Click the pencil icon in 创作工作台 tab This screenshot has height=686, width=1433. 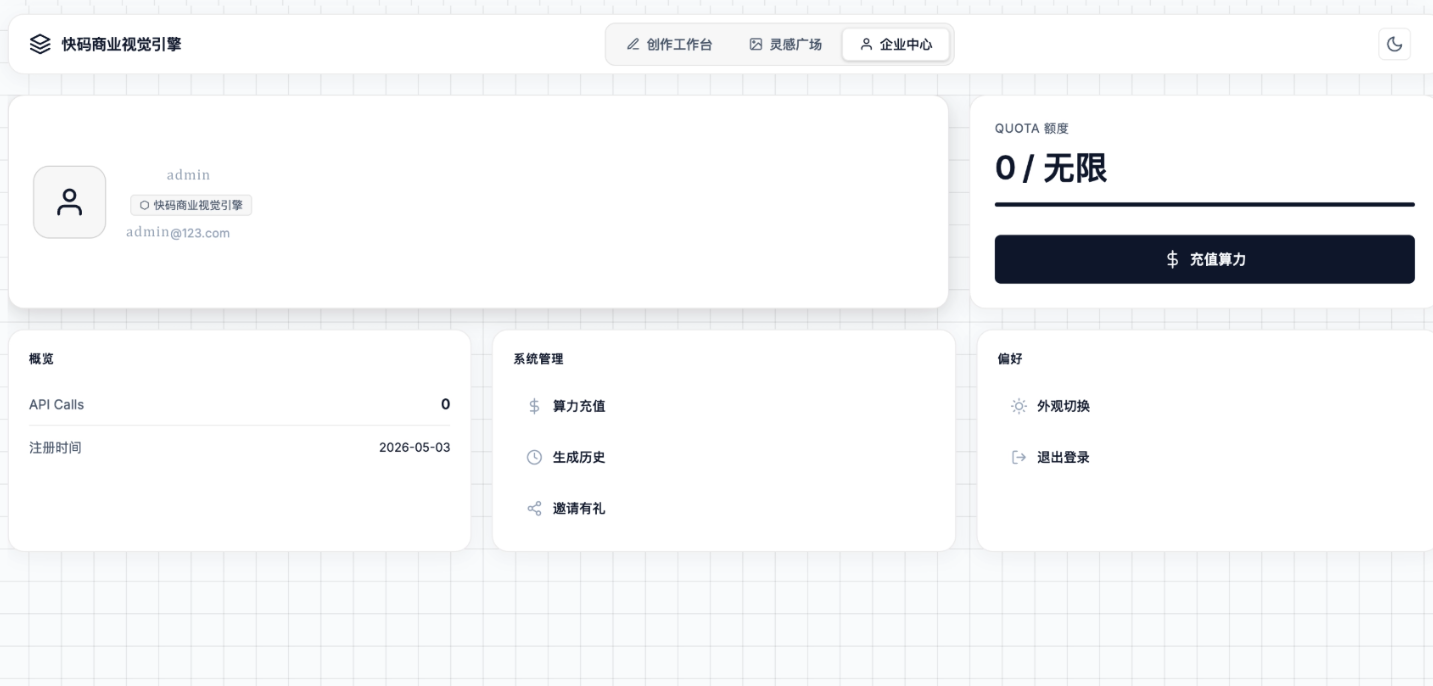[x=632, y=44]
